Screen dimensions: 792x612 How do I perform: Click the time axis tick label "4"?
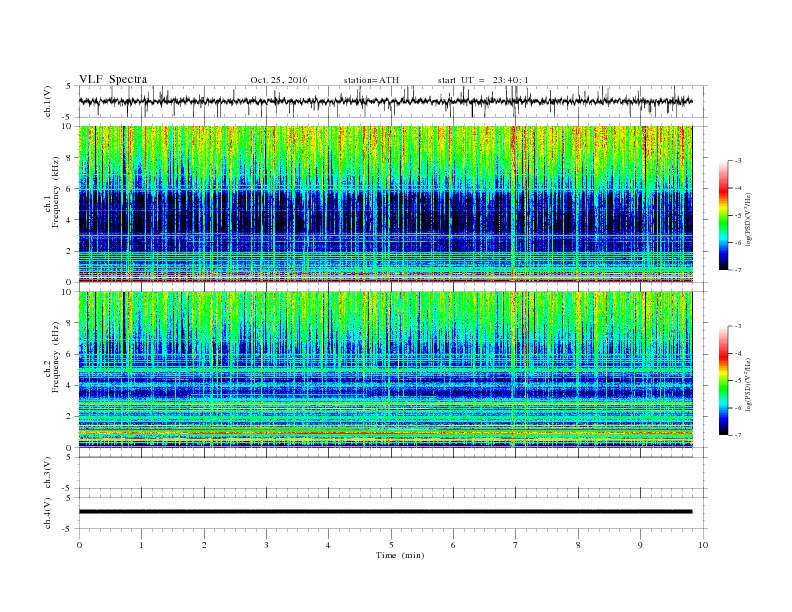[328, 545]
